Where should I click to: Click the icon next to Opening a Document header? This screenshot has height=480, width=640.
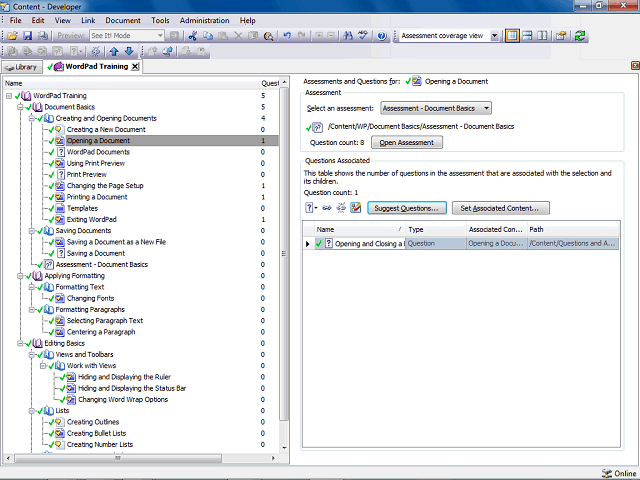tap(417, 81)
